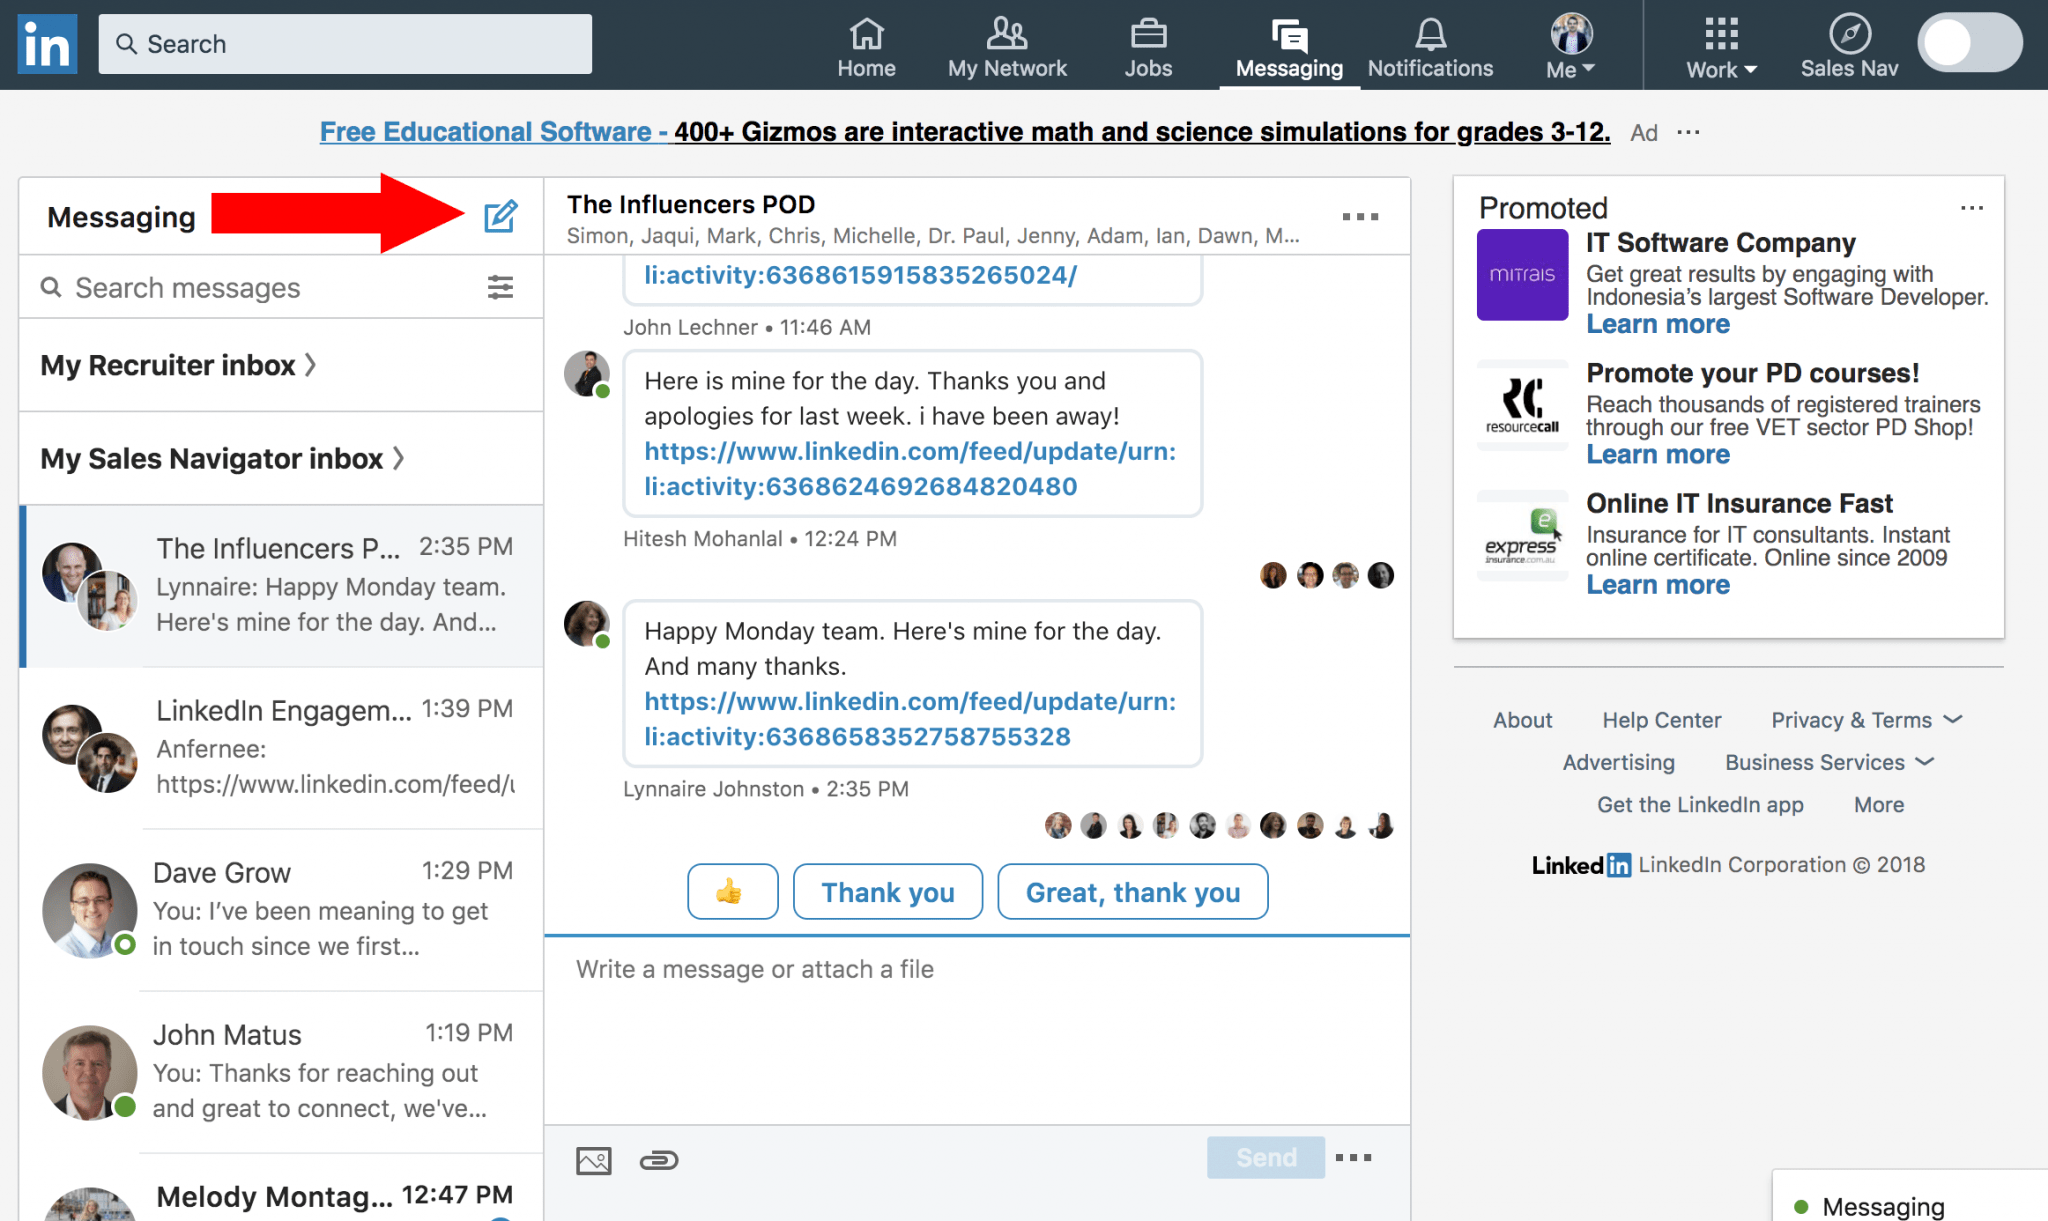Click the 'Thank you' quick reply

tap(887, 891)
